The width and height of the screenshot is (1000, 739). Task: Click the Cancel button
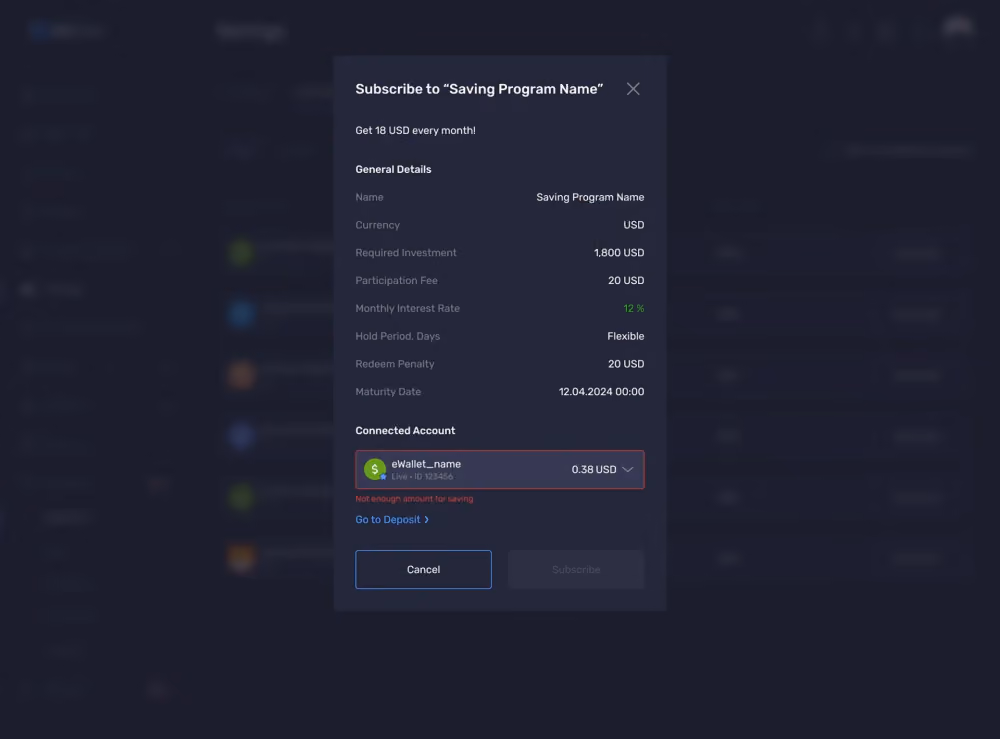point(423,569)
